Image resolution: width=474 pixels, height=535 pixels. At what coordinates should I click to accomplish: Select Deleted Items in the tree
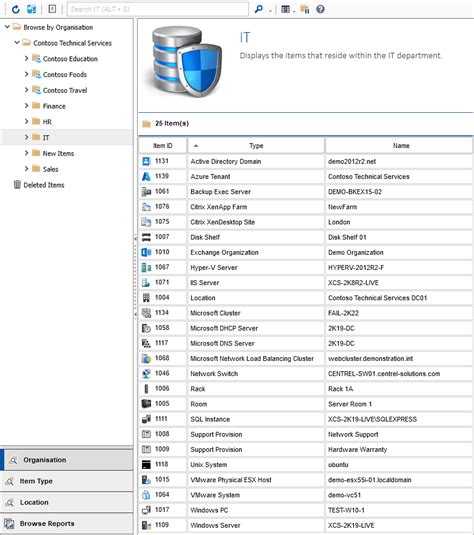(x=44, y=185)
